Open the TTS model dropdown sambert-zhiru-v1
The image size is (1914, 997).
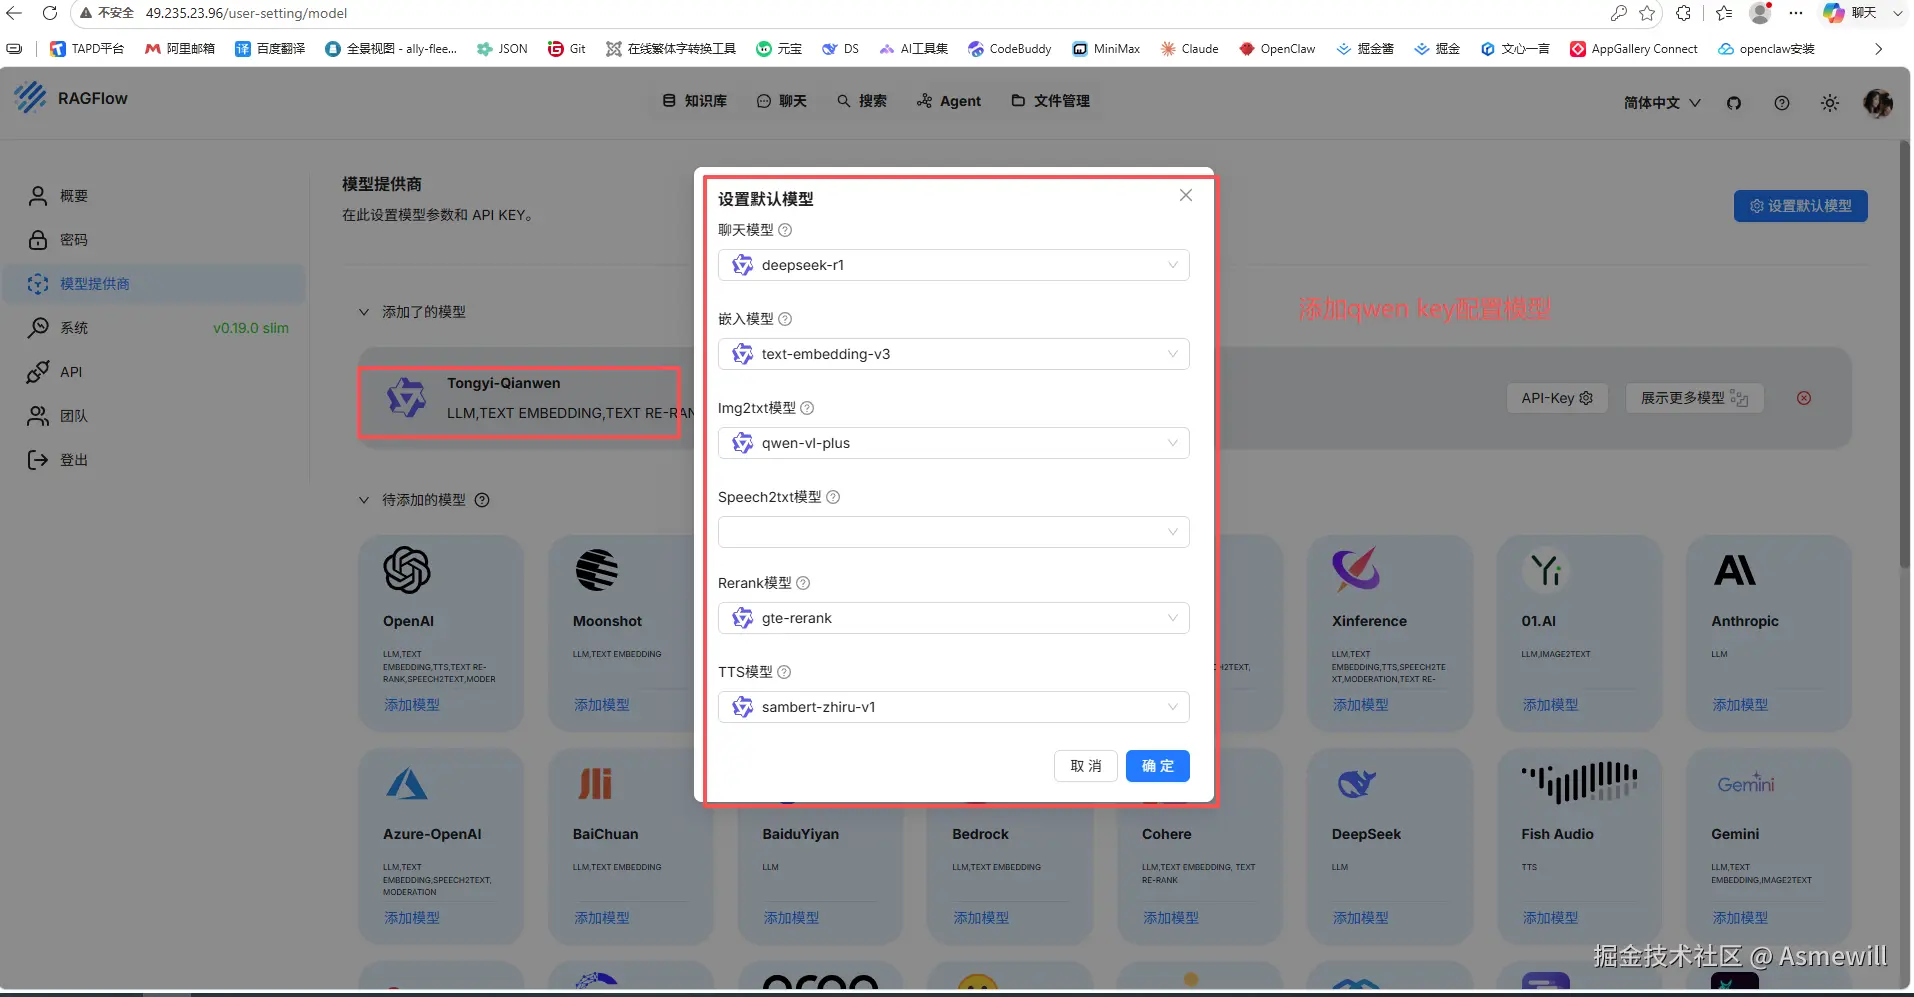pos(953,707)
